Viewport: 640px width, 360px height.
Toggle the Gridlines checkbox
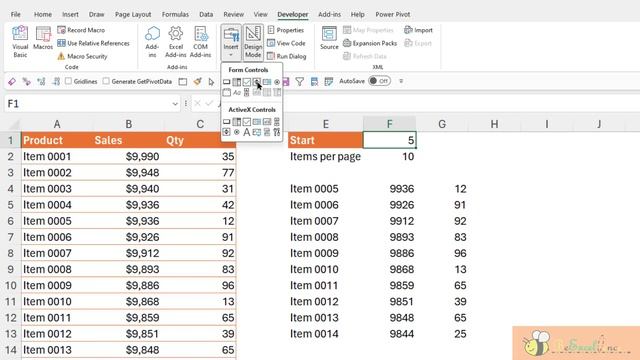pyautogui.click(x=68, y=81)
